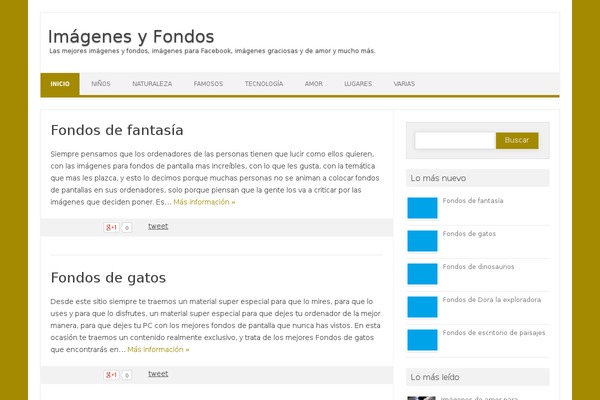Open the Lugares category
600x400 pixels.
(x=358, y=84)
